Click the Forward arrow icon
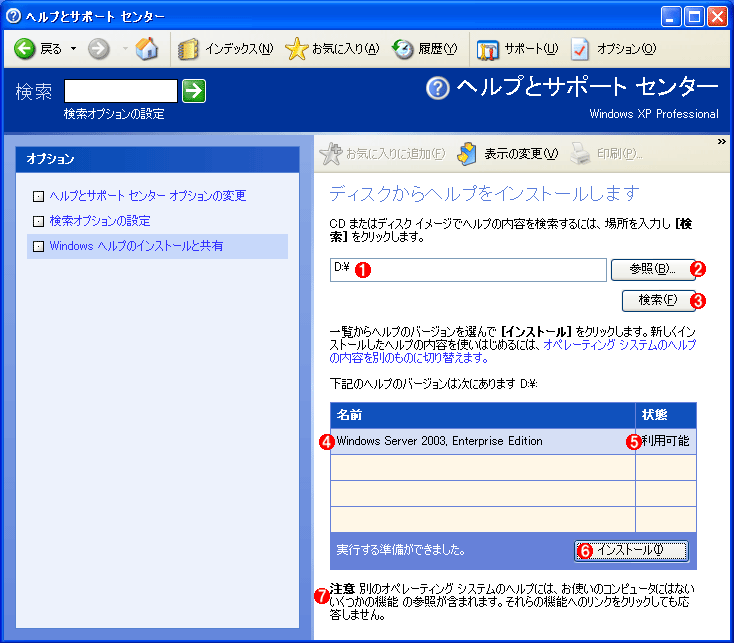Image resolution: width=734 pixels, height=643 pixels. [x=98, y=49]
